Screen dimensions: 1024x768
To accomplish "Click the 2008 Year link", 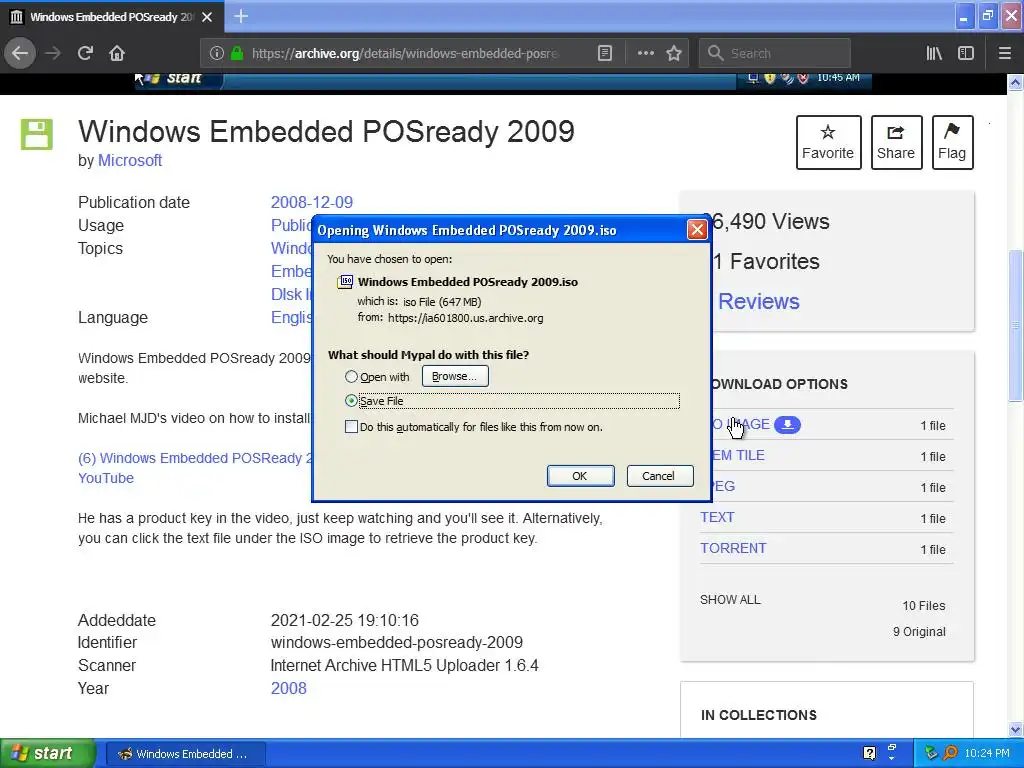I will 289,688.
